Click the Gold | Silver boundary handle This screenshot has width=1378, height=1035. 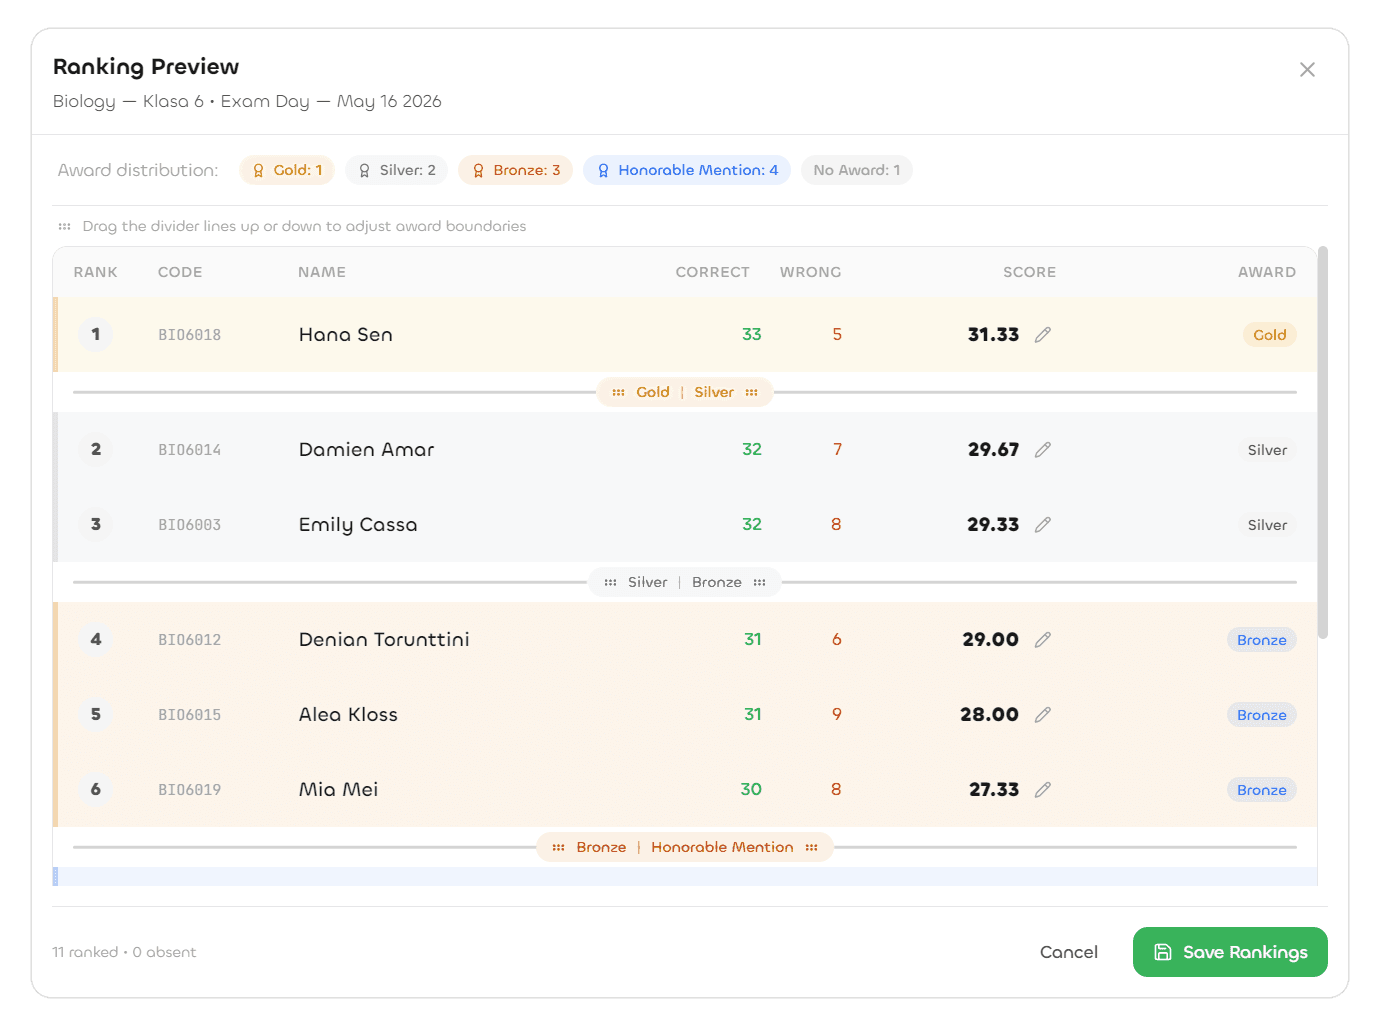point(685,392)
